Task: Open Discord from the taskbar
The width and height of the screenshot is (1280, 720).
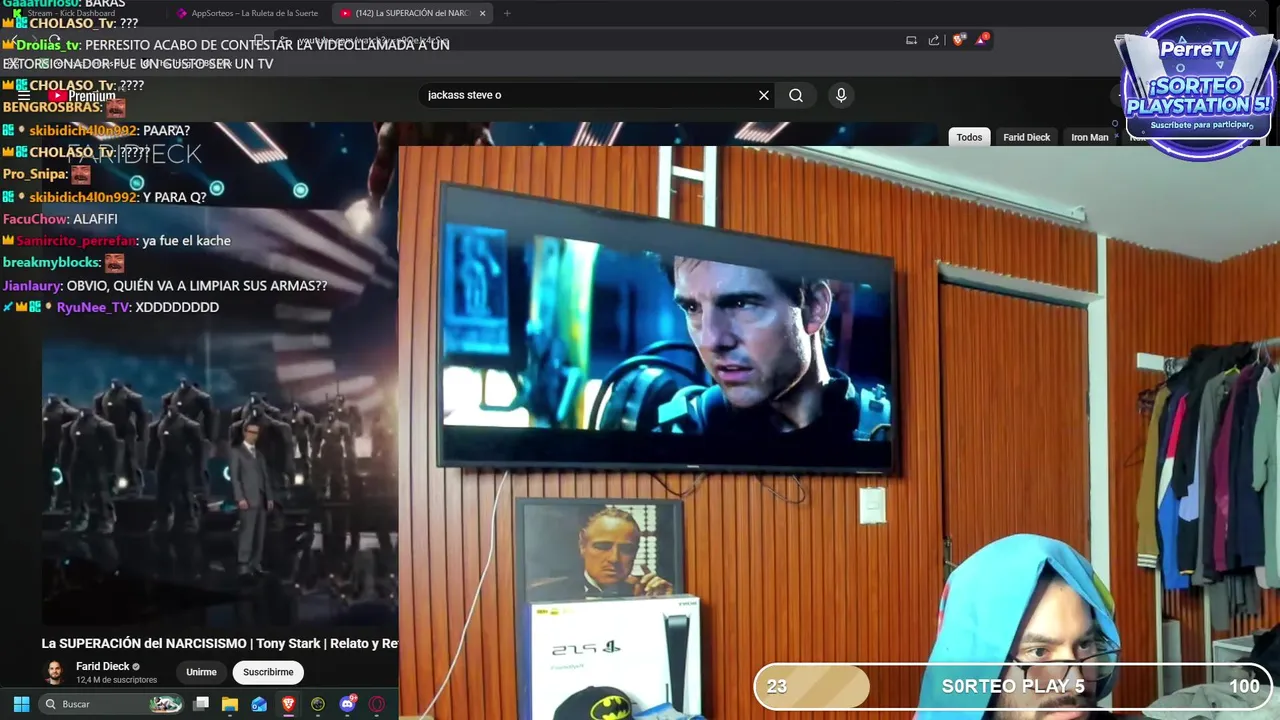Action: point(348,704)
